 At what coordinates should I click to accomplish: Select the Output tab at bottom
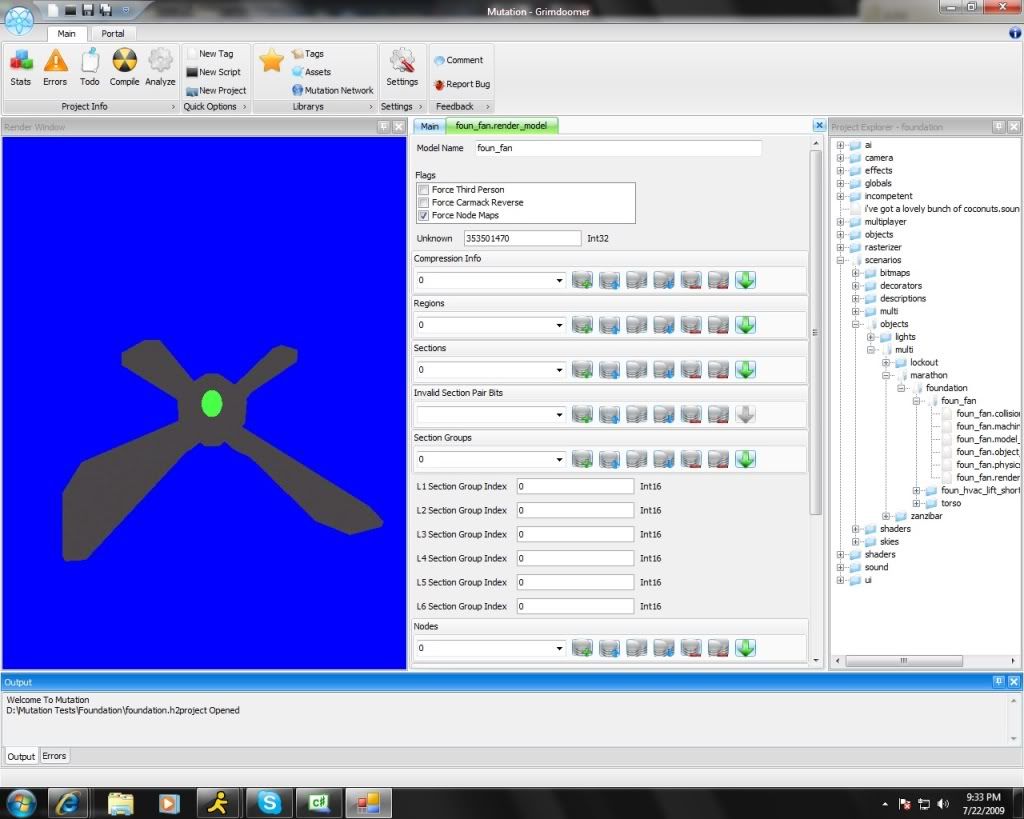[x=21, y=756]
